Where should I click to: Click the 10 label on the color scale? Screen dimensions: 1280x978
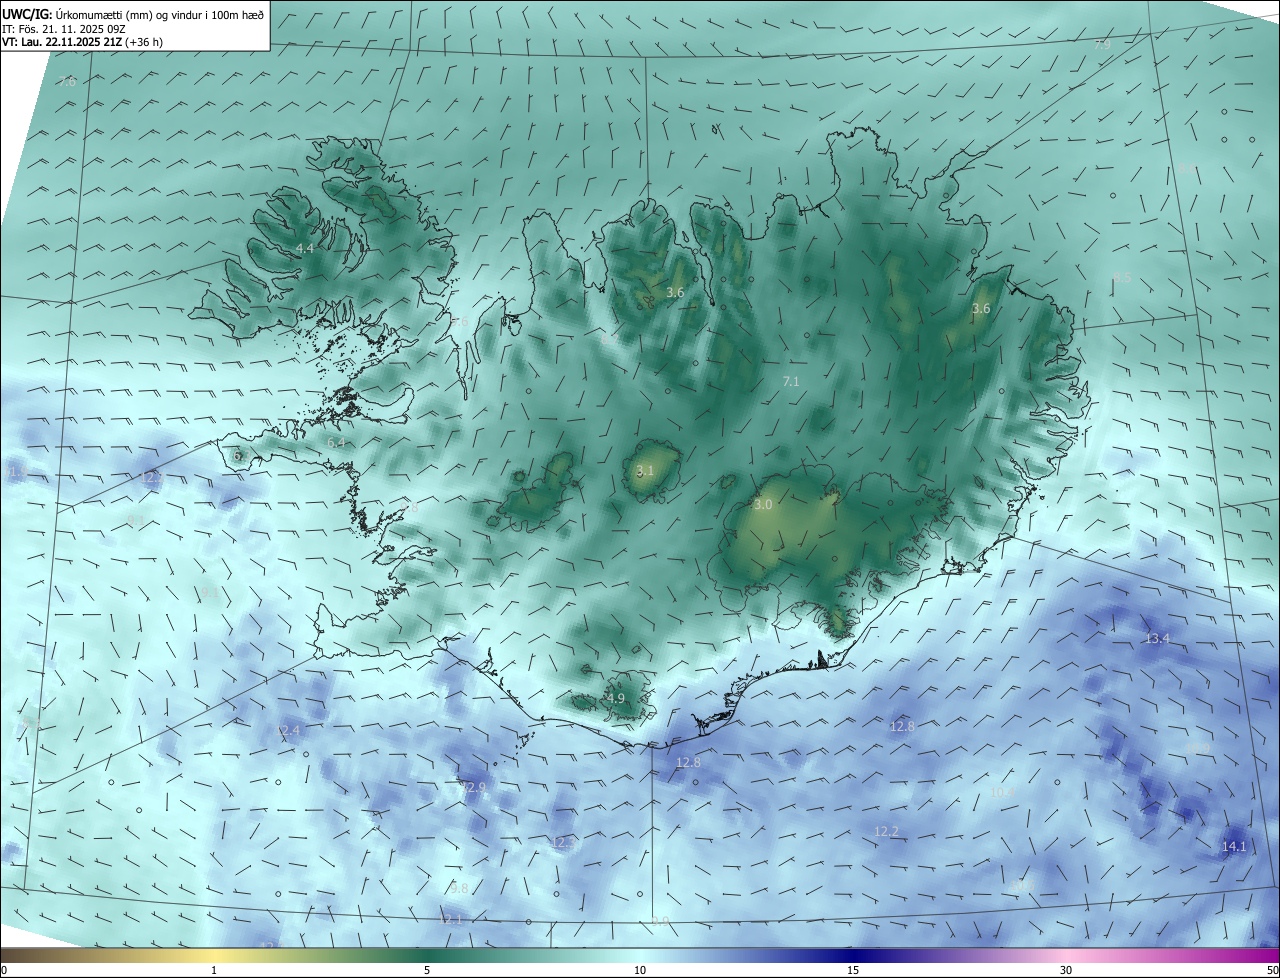point(640,971)
